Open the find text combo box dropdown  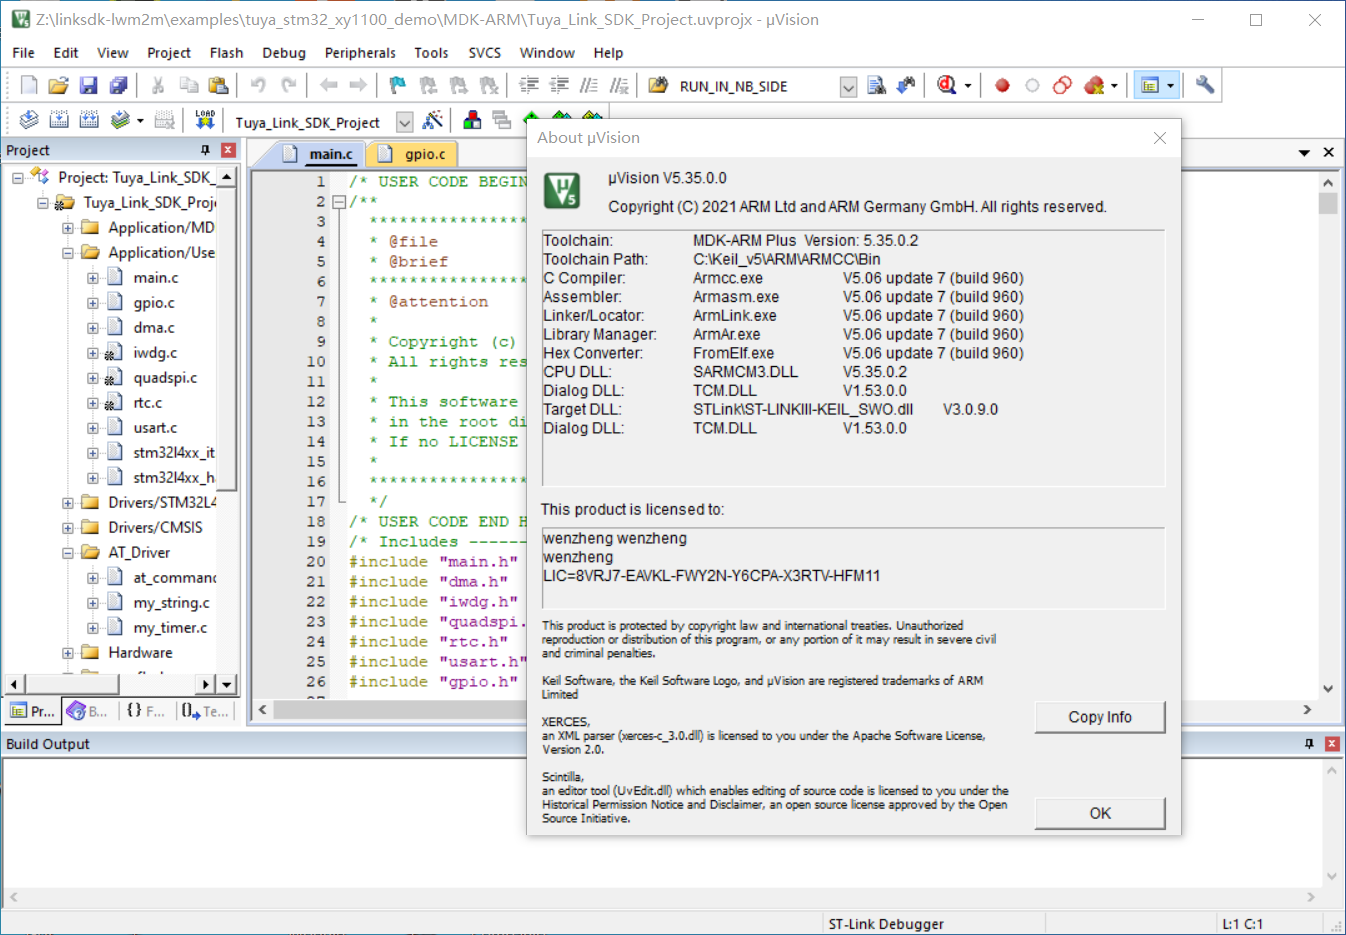[848, 87]
